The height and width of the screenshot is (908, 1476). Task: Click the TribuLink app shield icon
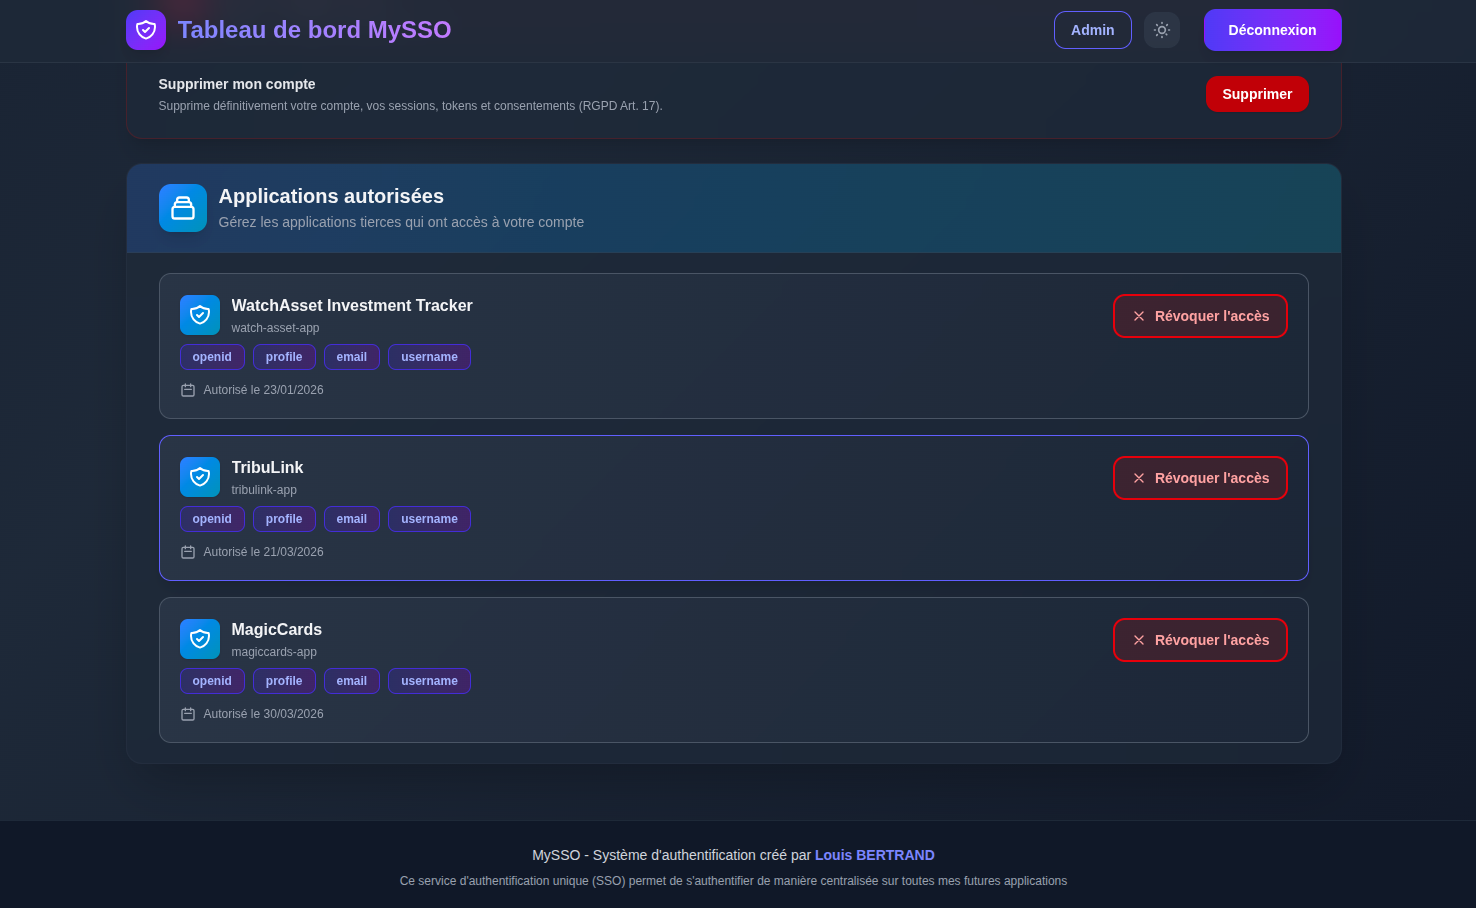pos(200,477)
